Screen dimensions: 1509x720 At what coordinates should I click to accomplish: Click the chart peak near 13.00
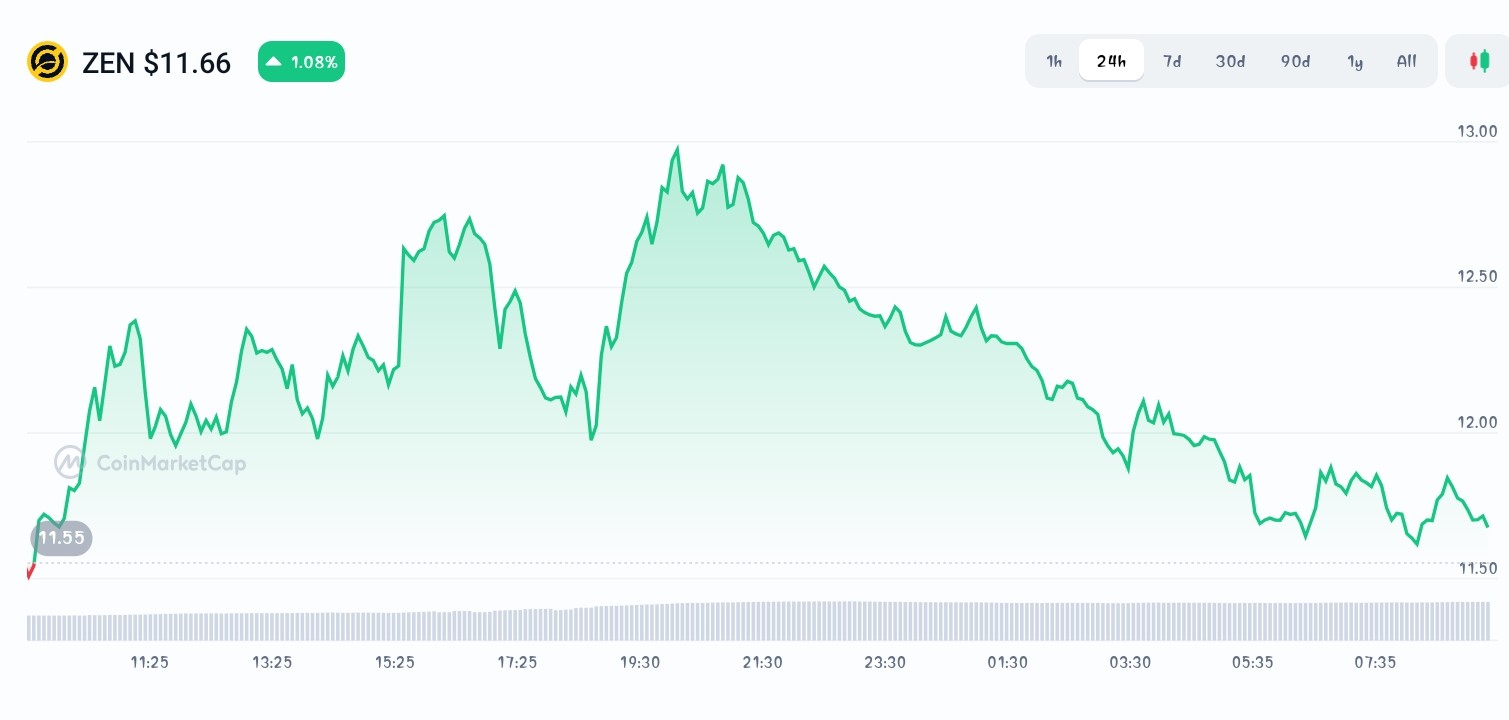coord(677,149)
